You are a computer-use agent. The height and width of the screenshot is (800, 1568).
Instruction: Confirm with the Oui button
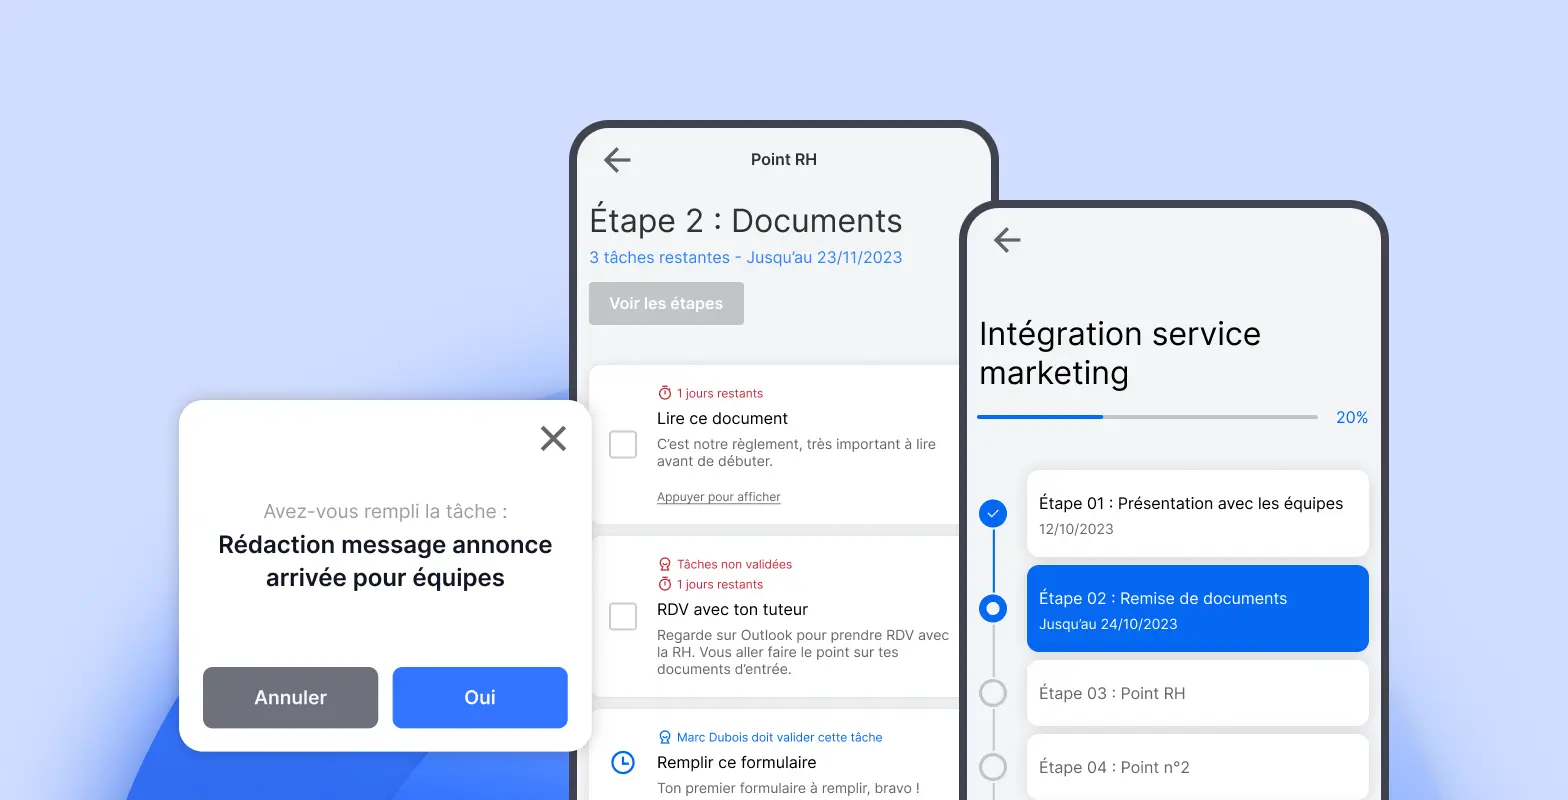tap(480, 698)
